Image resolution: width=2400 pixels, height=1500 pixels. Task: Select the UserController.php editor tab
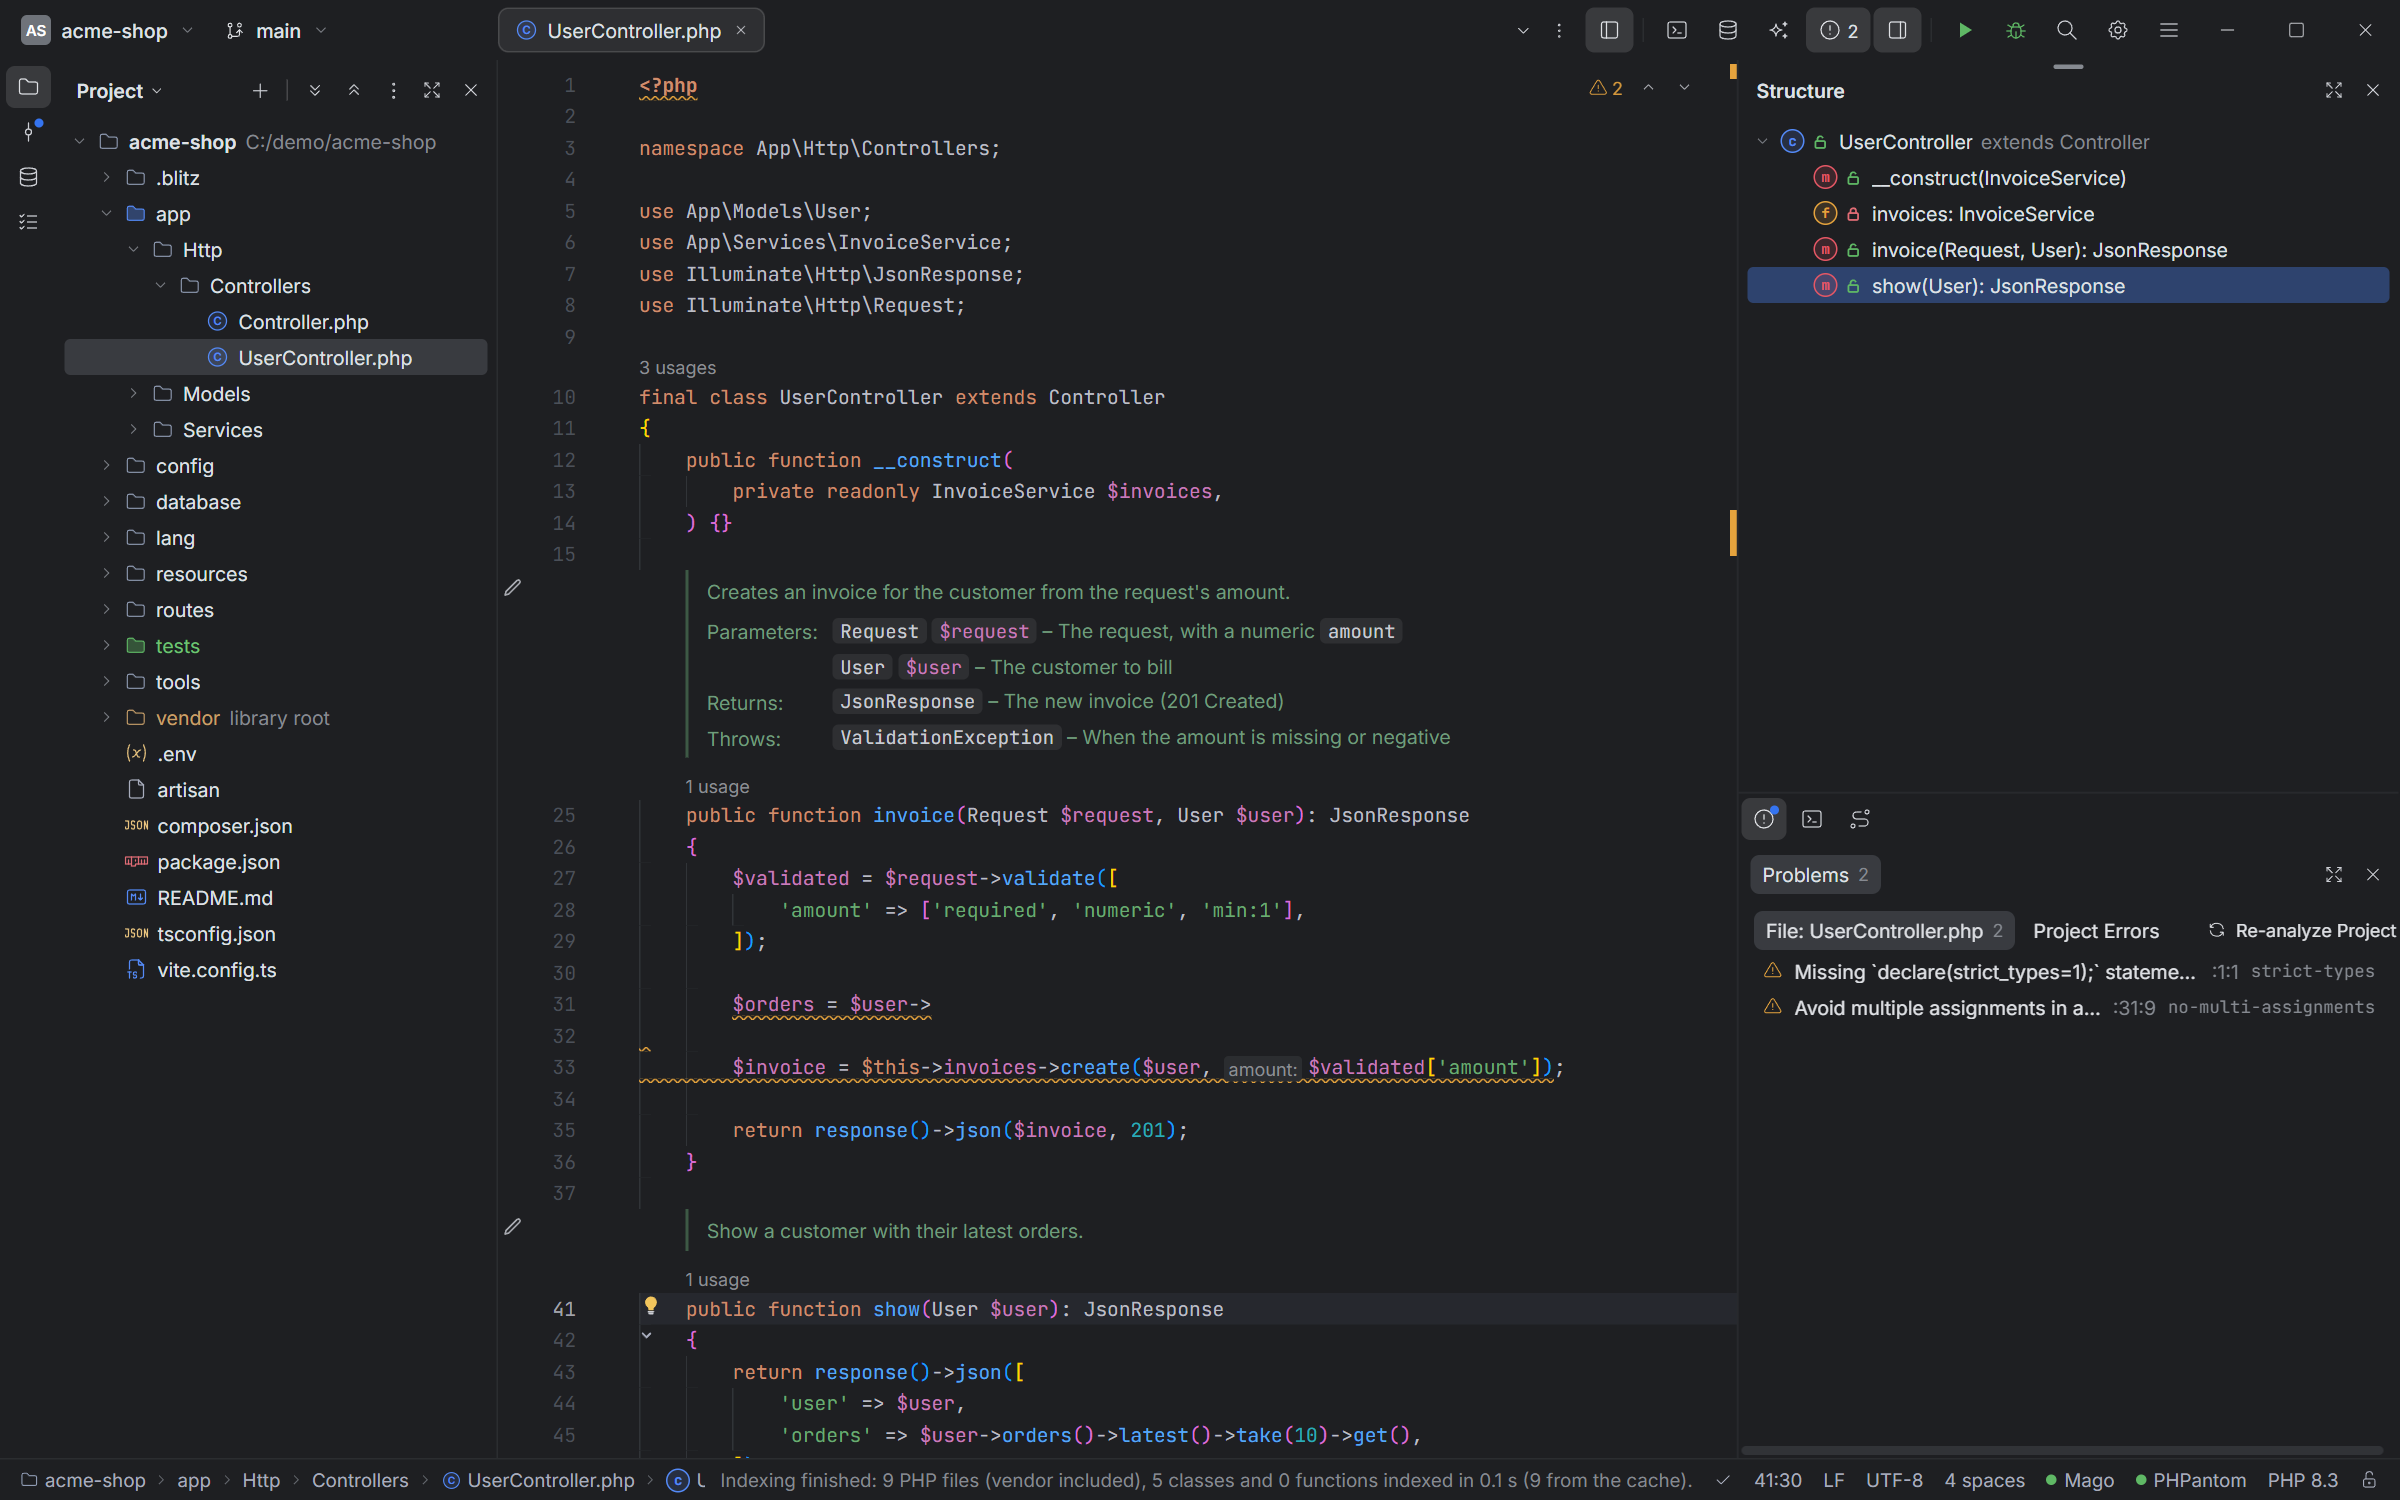pyautogui.click(x=631, y=30)
